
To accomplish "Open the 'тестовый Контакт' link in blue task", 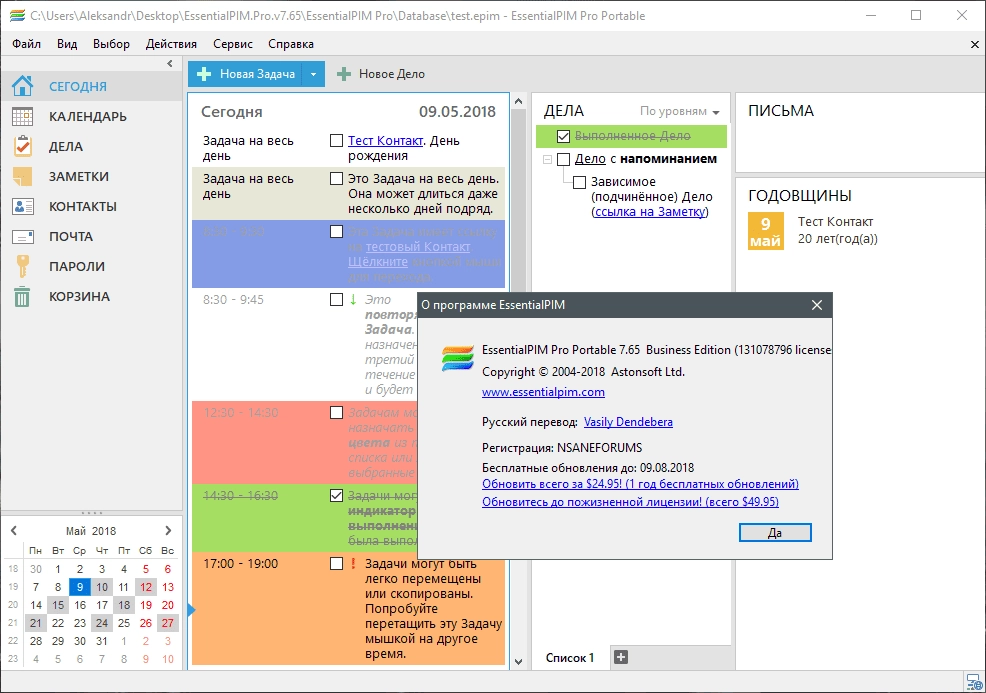I will point(418,247).
